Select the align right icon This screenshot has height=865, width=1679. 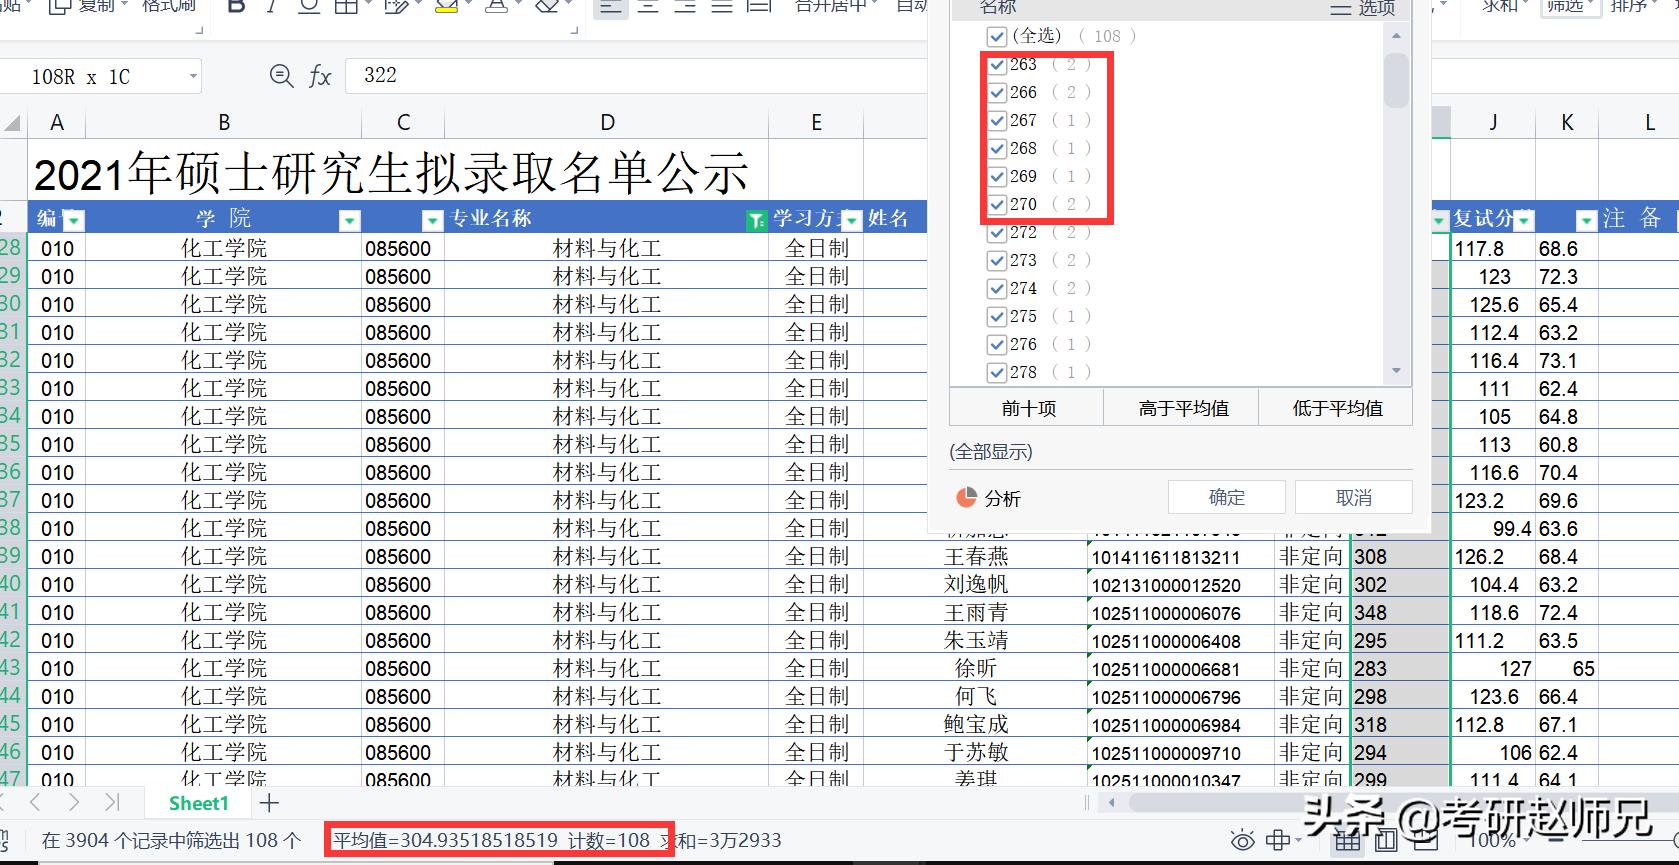(x=685, y=6)
